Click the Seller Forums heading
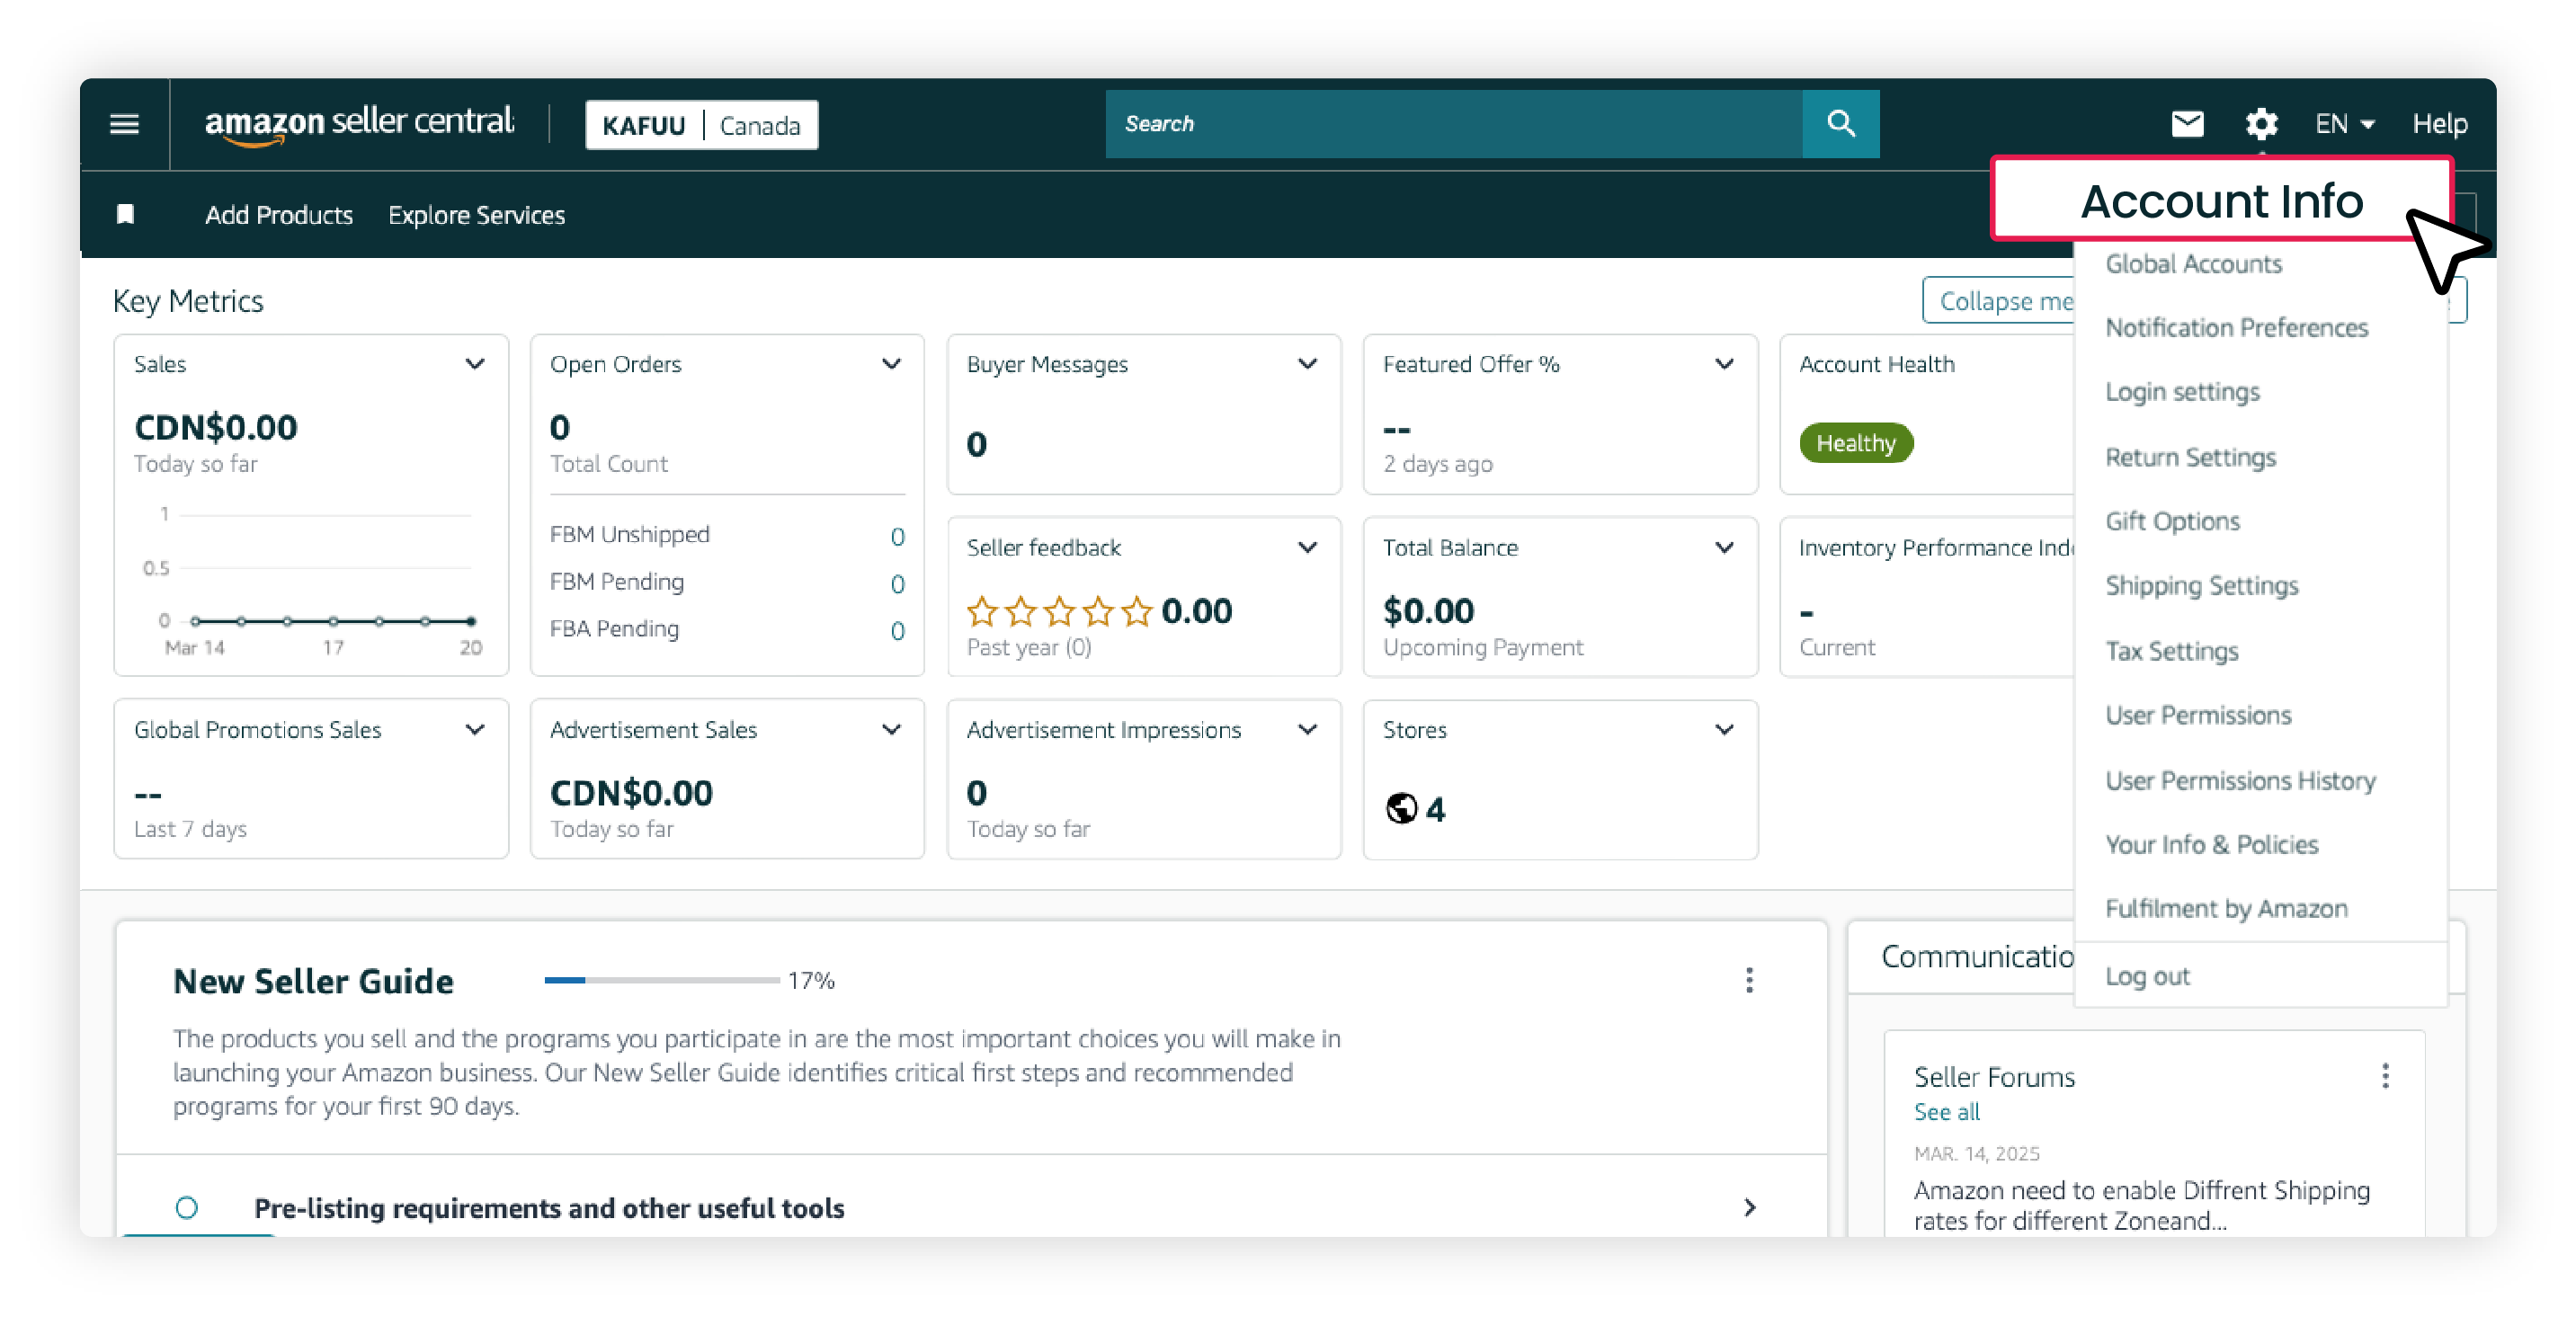 tap(1994, 1077)
